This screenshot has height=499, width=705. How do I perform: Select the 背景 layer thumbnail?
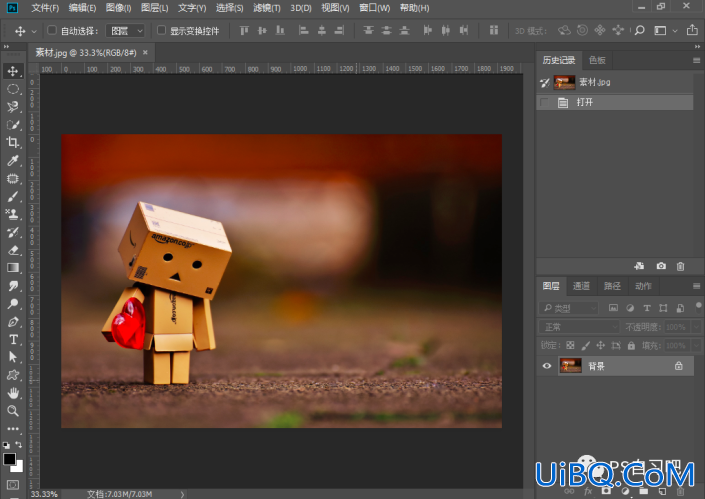click(570, 366)
